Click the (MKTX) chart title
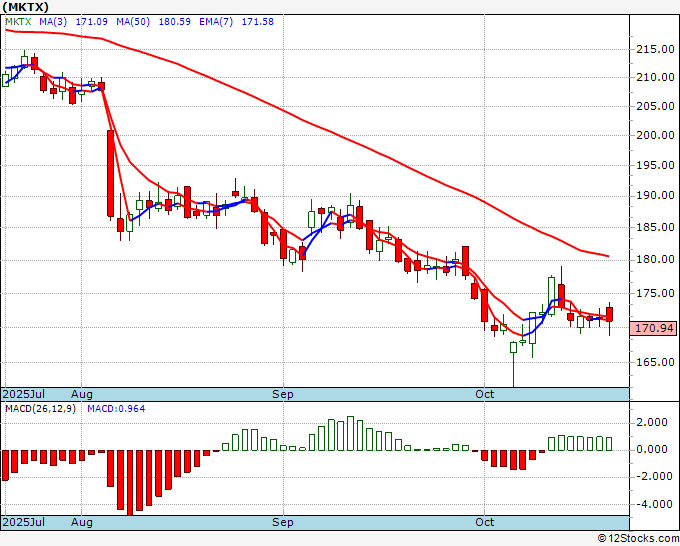 coord(25,7)
